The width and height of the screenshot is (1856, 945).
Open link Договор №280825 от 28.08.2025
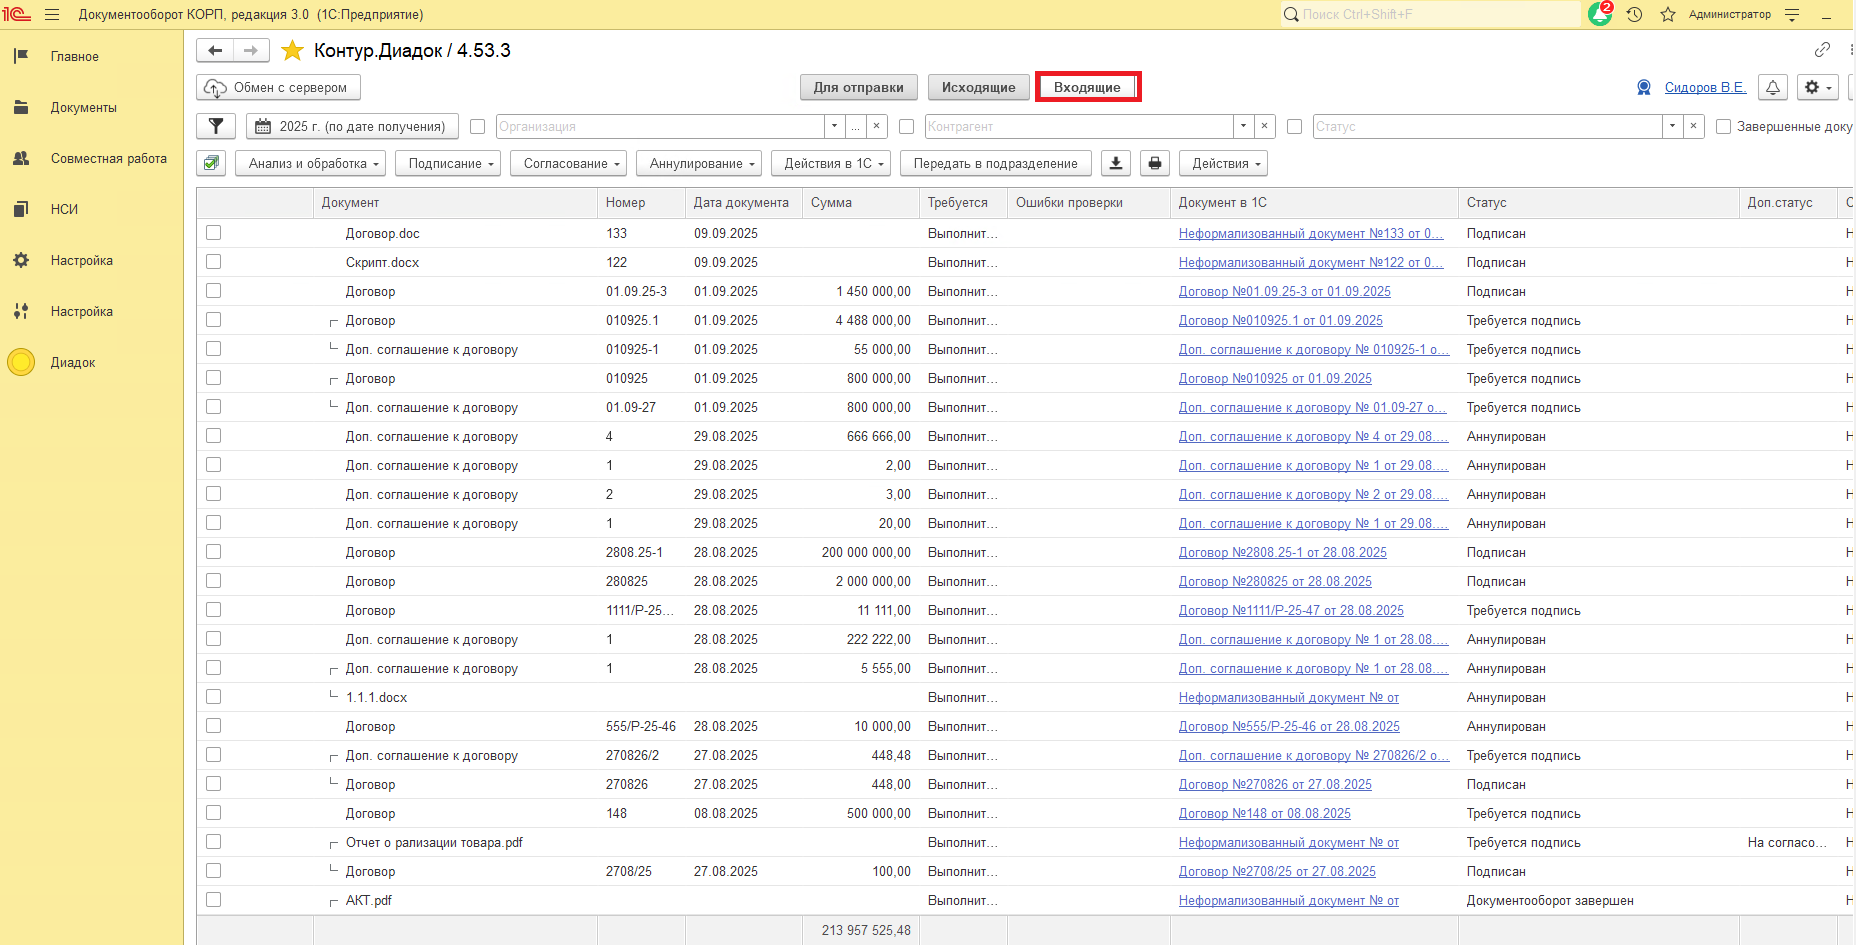(1275, 581)
